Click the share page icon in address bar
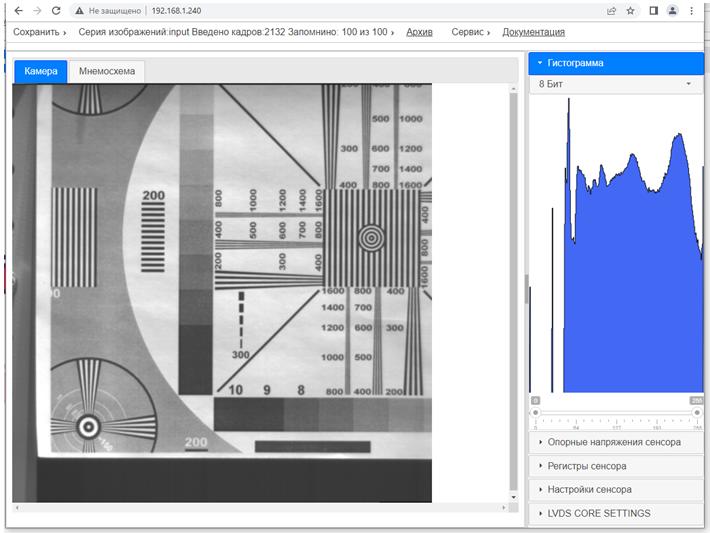This screenshot has height=533, width=710. pyautogui.click(x=611, y=11)
